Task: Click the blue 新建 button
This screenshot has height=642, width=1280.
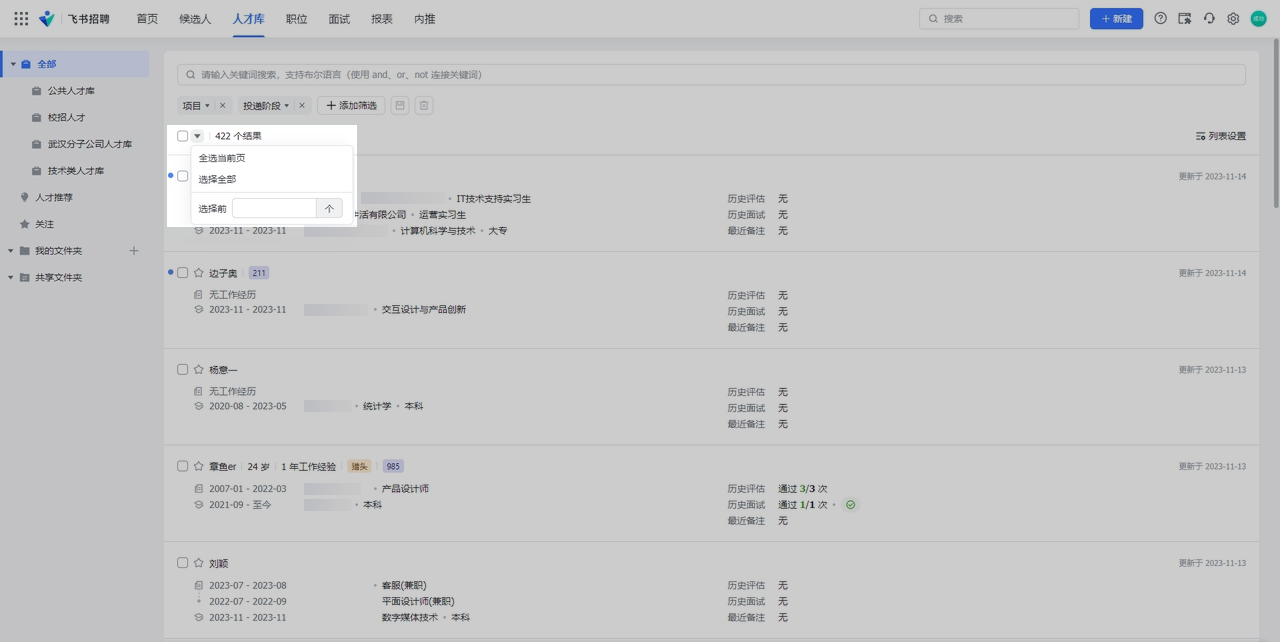Action: coord(1116,19)
